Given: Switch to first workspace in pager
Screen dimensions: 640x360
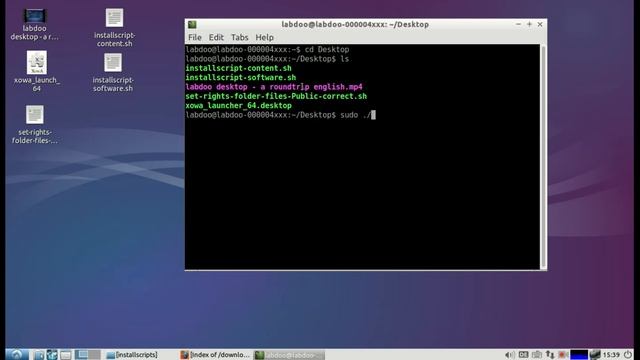Looking at the screenshot, I should pos(81,354).
